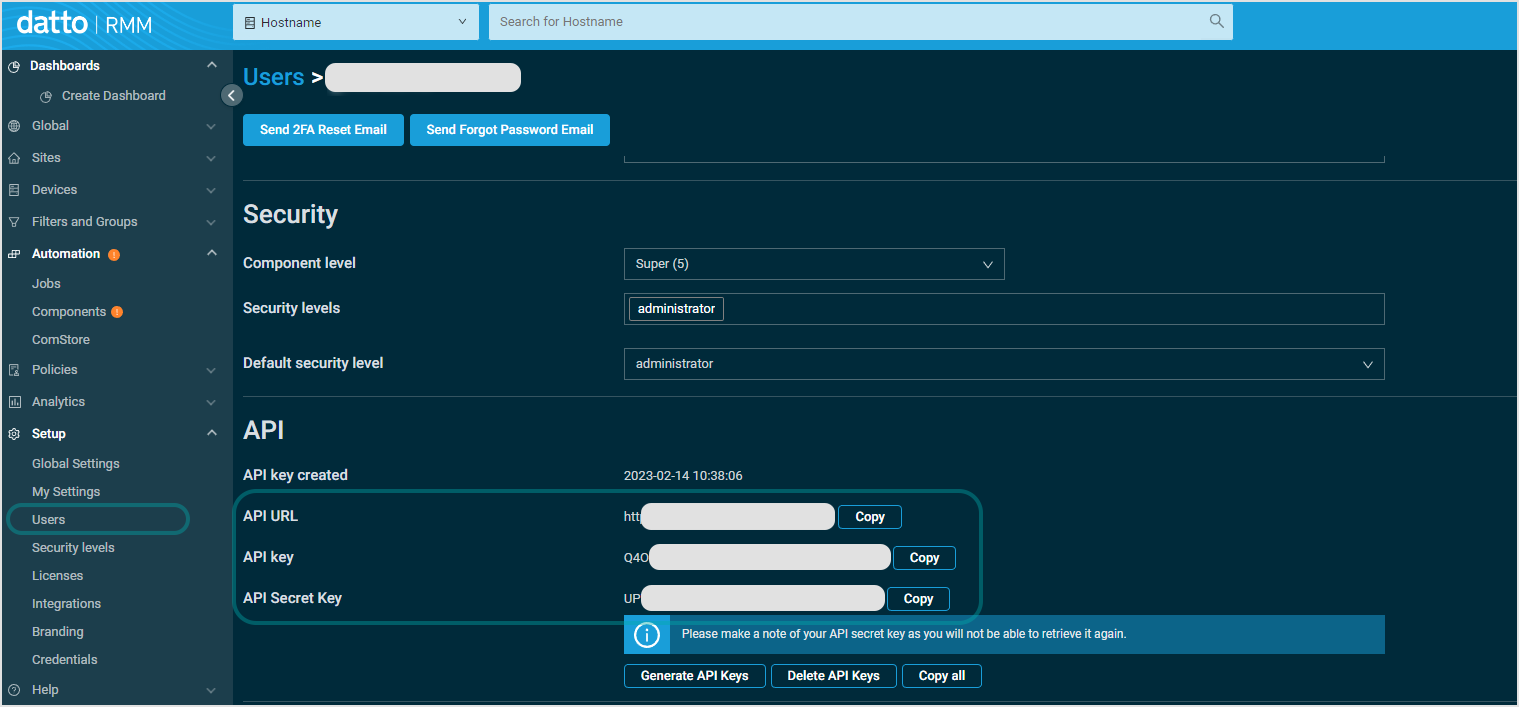Click the Policies icon in the sidebar
This screenshot has width=1519, height=707.
13,369
